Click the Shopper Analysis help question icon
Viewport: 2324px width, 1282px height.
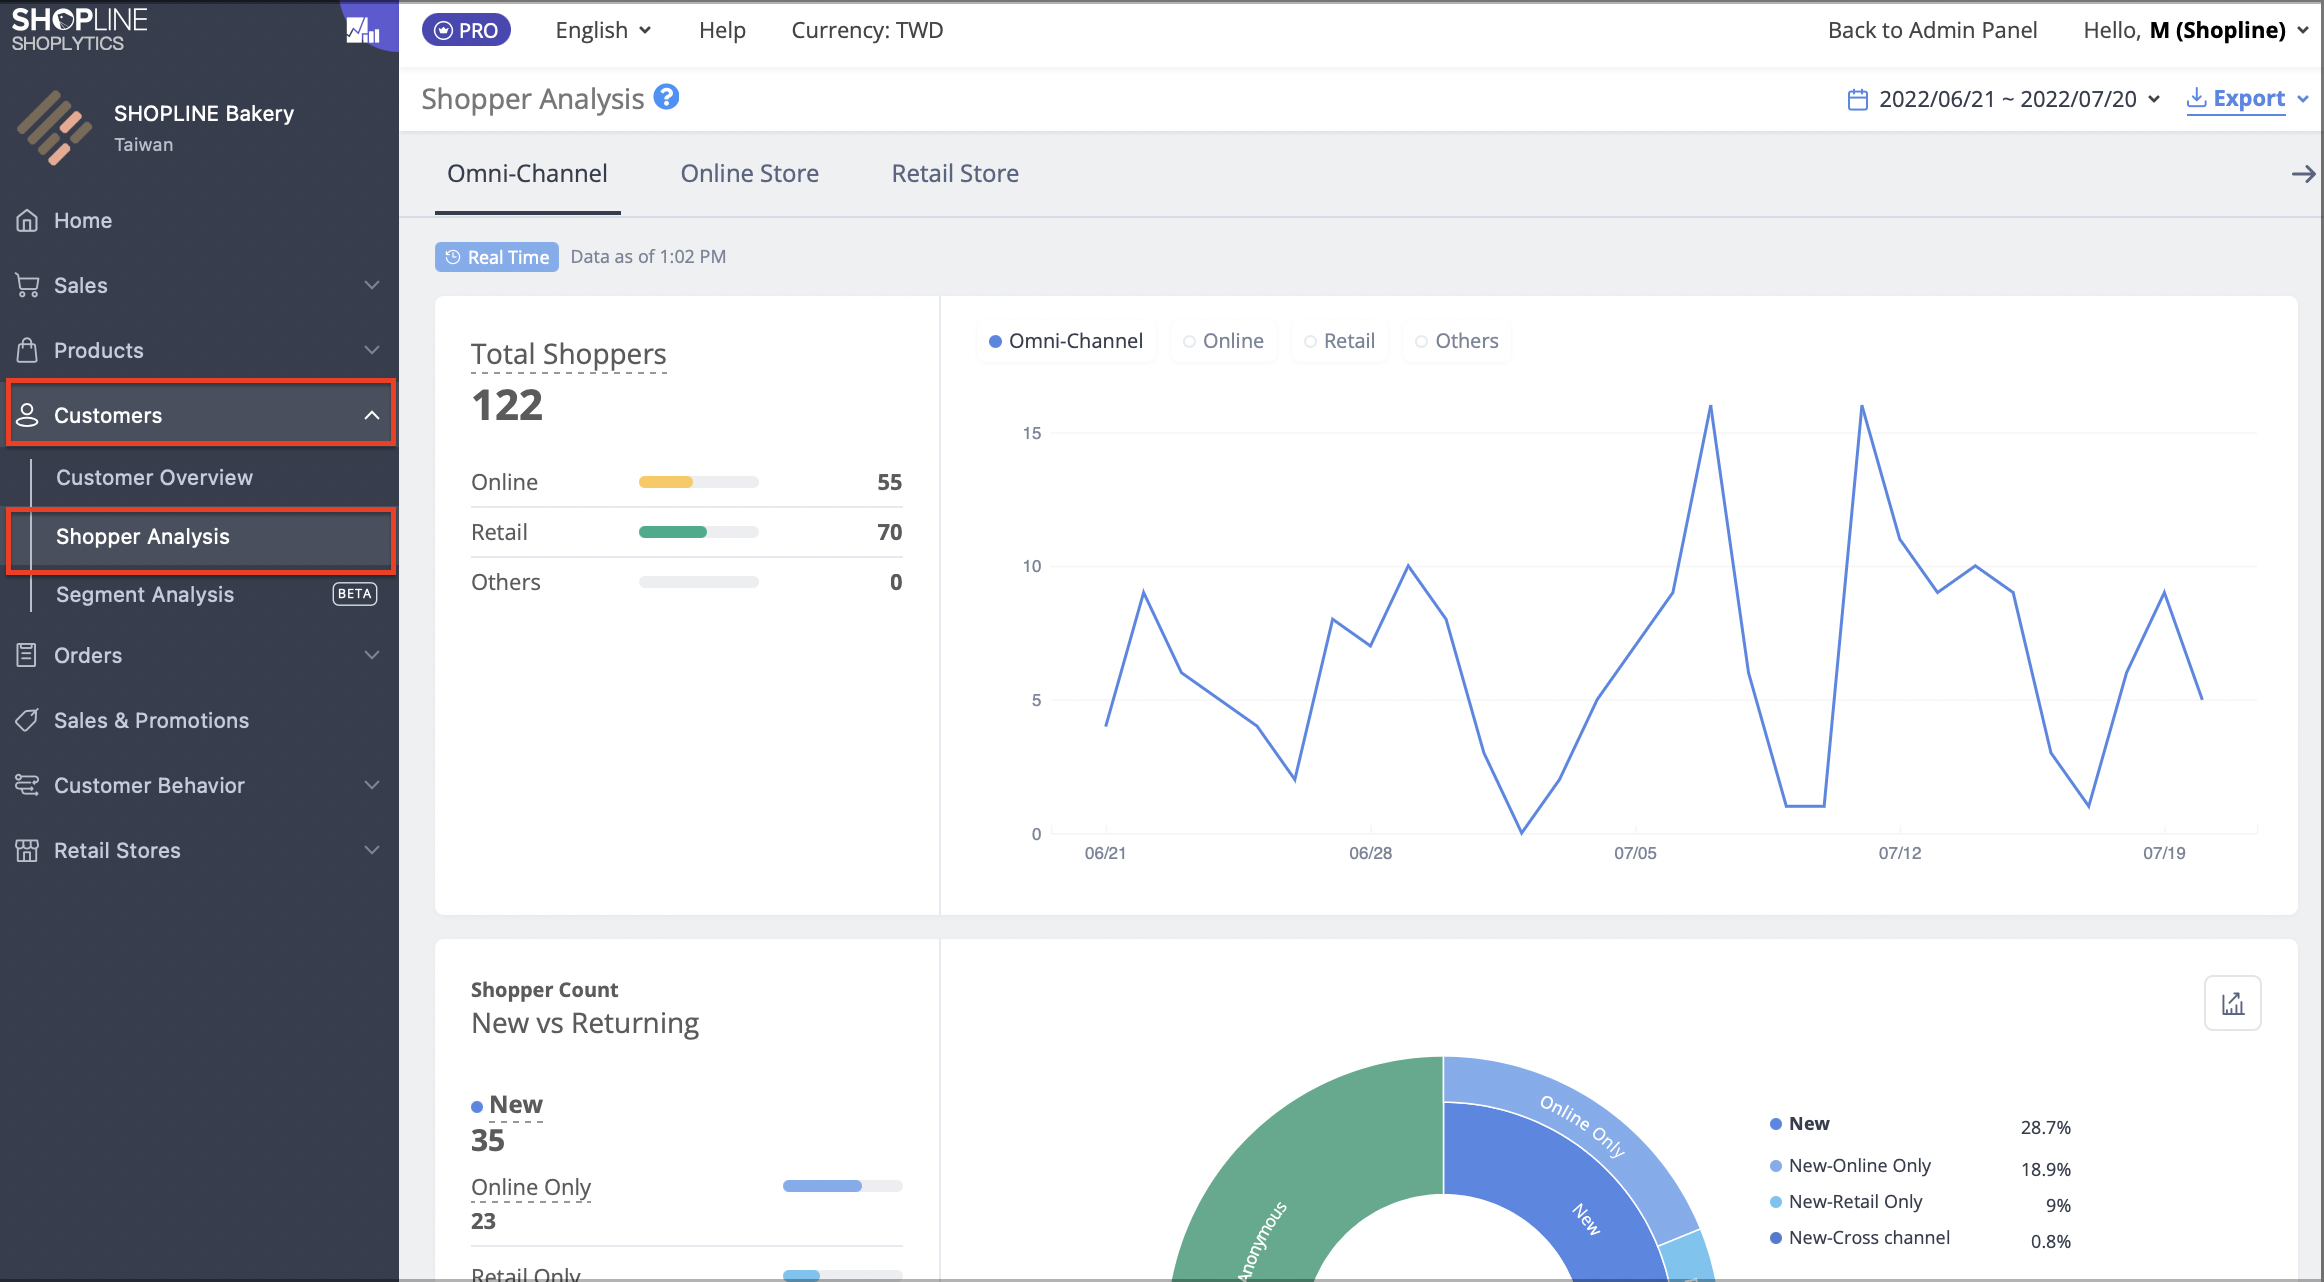pos(666,97)
